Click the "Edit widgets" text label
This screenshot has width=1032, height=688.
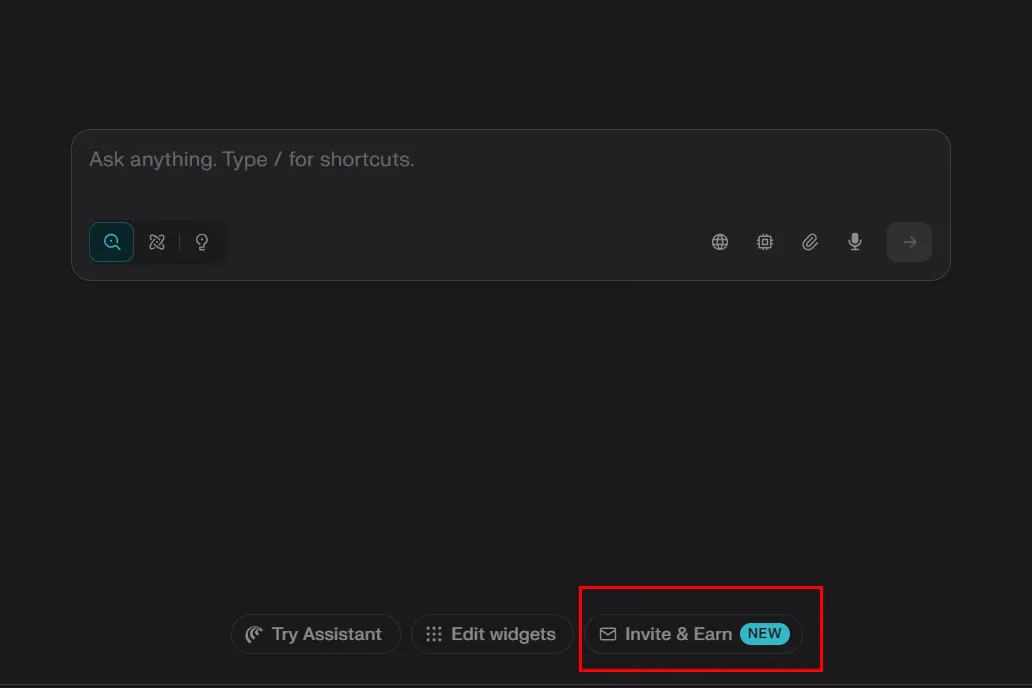pos(503,634)
